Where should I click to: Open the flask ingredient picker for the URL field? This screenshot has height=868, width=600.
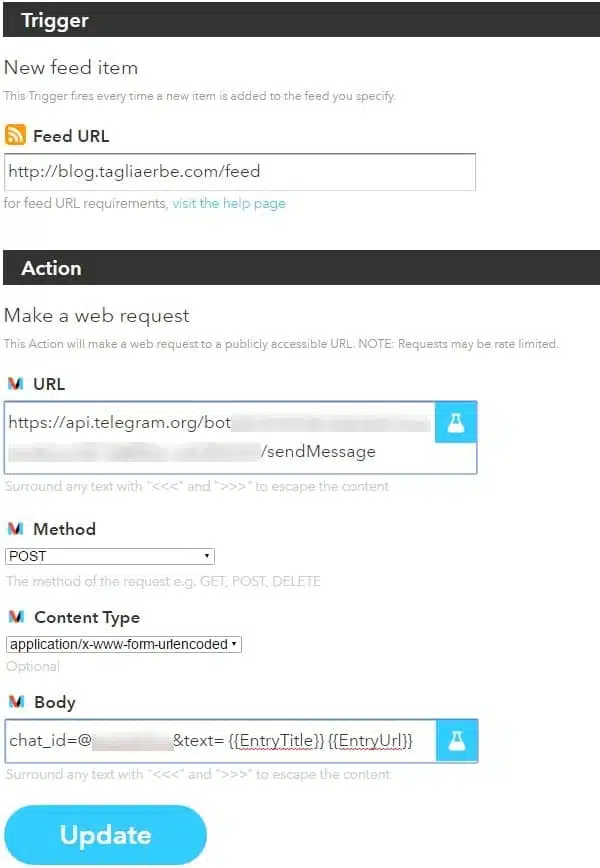457,423
